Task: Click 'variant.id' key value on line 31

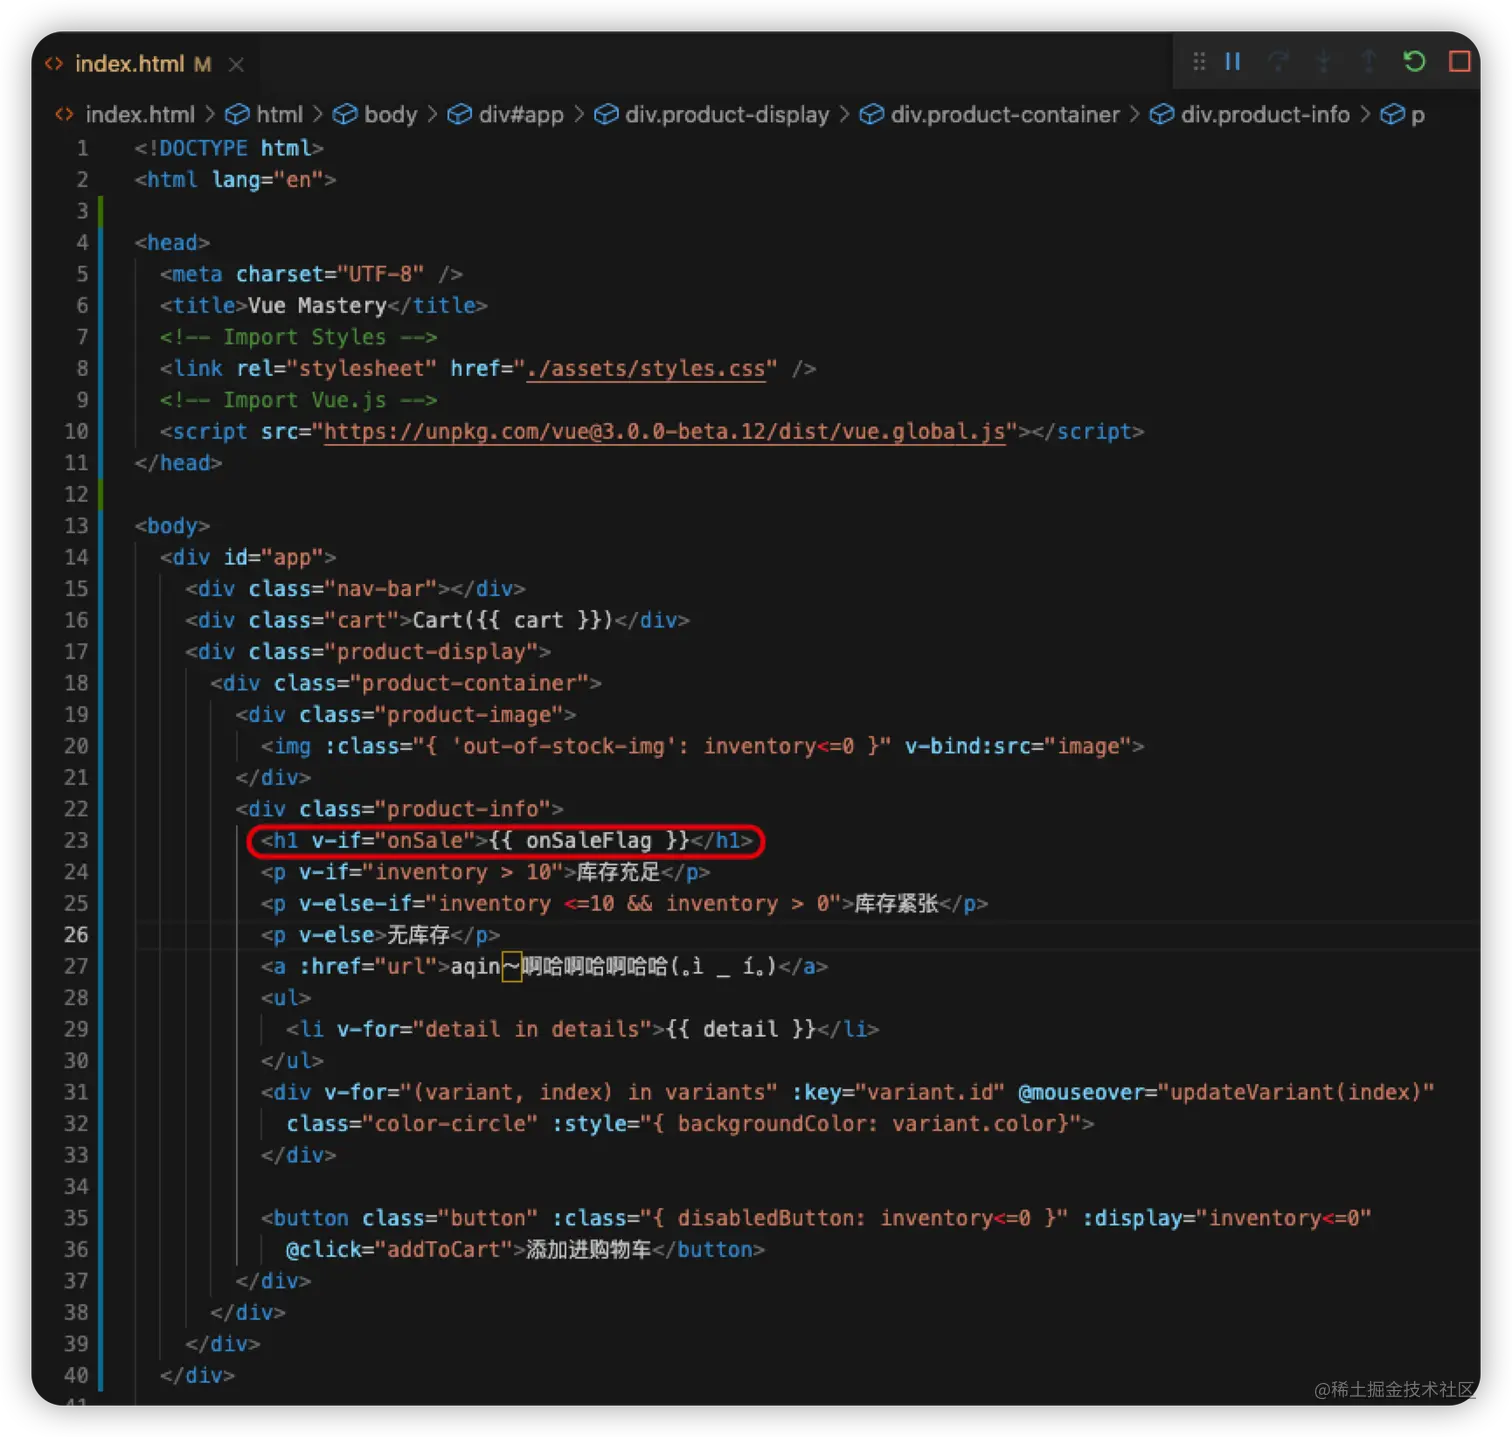Action: [x=929, y=1092]
